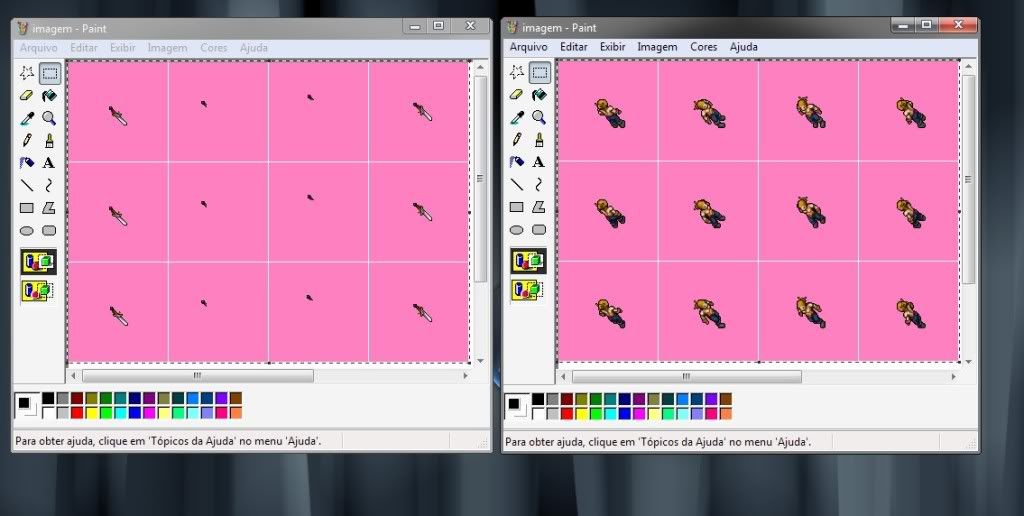Open the Ajuda menu in left Paint window
Image resolution: width=1024 pixels, height=516 pixels.
point(253,48)
